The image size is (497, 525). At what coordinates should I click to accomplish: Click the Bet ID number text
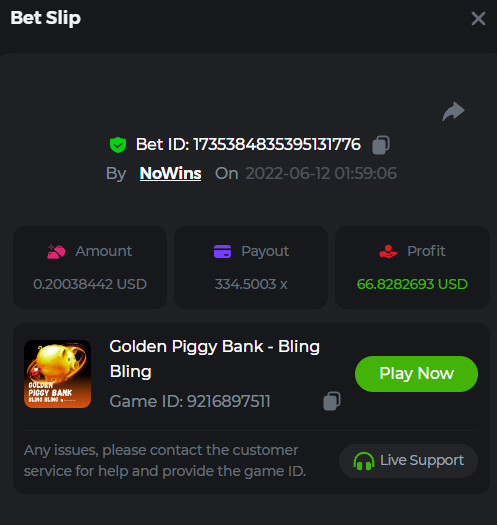277,145
